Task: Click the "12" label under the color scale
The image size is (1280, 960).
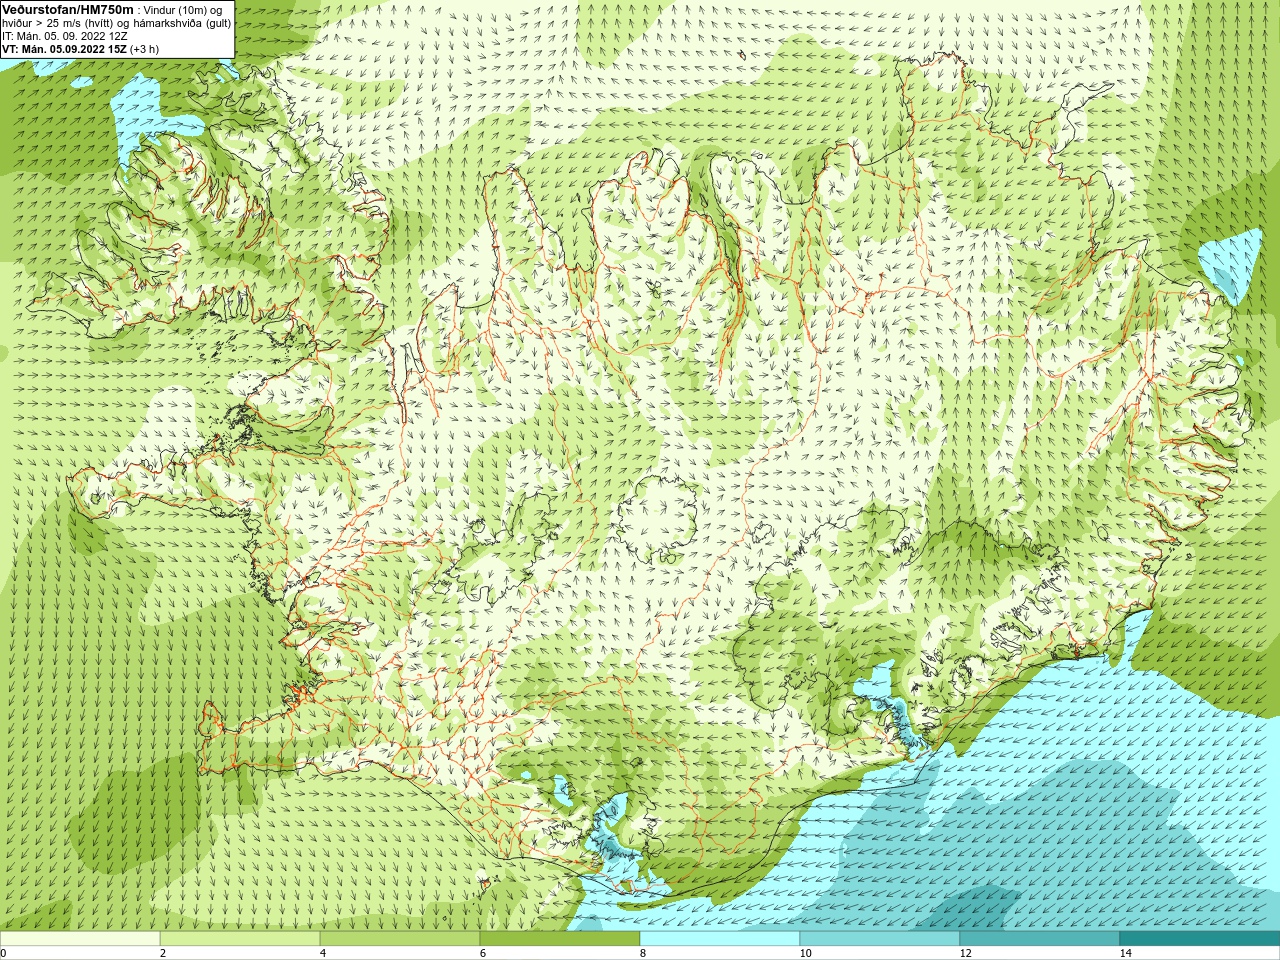Action: tap(965, 953)
